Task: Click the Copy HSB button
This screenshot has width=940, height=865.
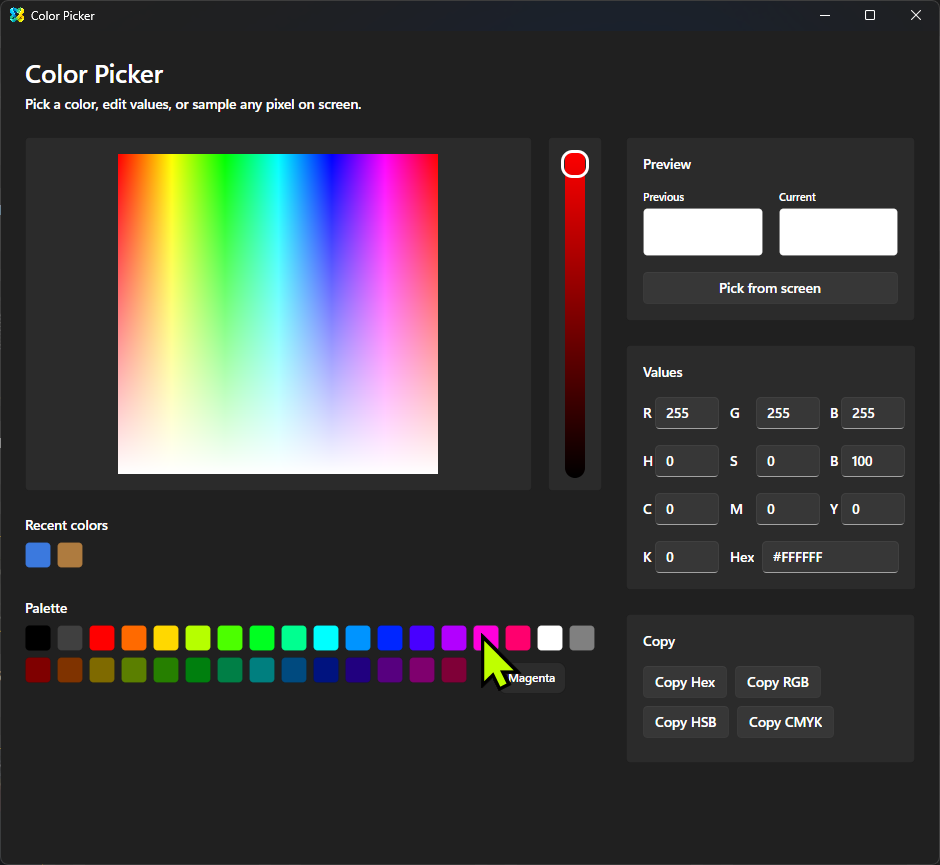Action: pyautogui.click(x=685, y=722)
